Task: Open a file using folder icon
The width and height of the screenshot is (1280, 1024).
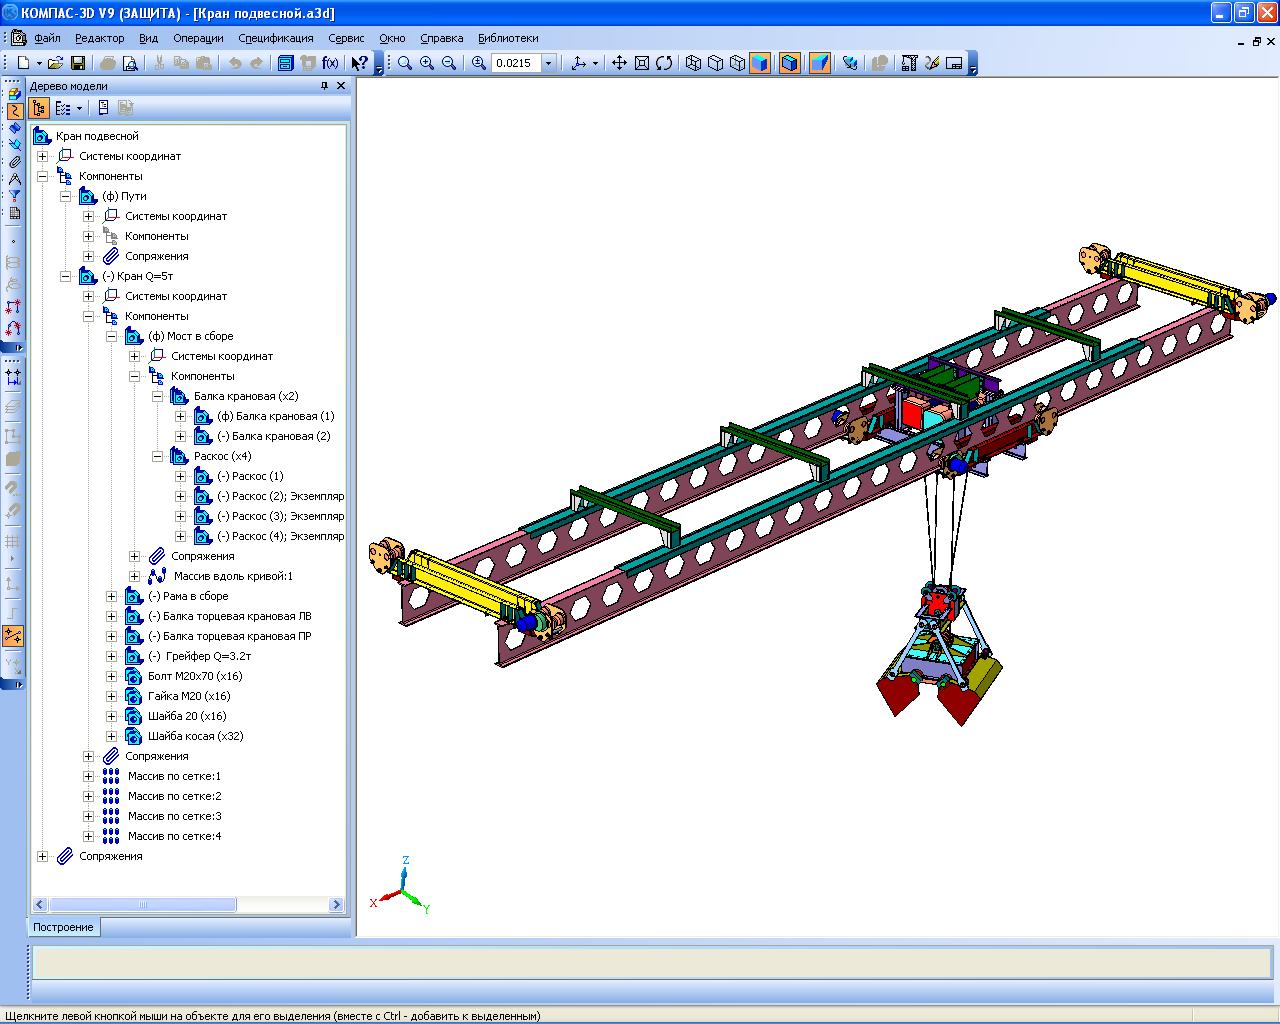Action: 56,63
